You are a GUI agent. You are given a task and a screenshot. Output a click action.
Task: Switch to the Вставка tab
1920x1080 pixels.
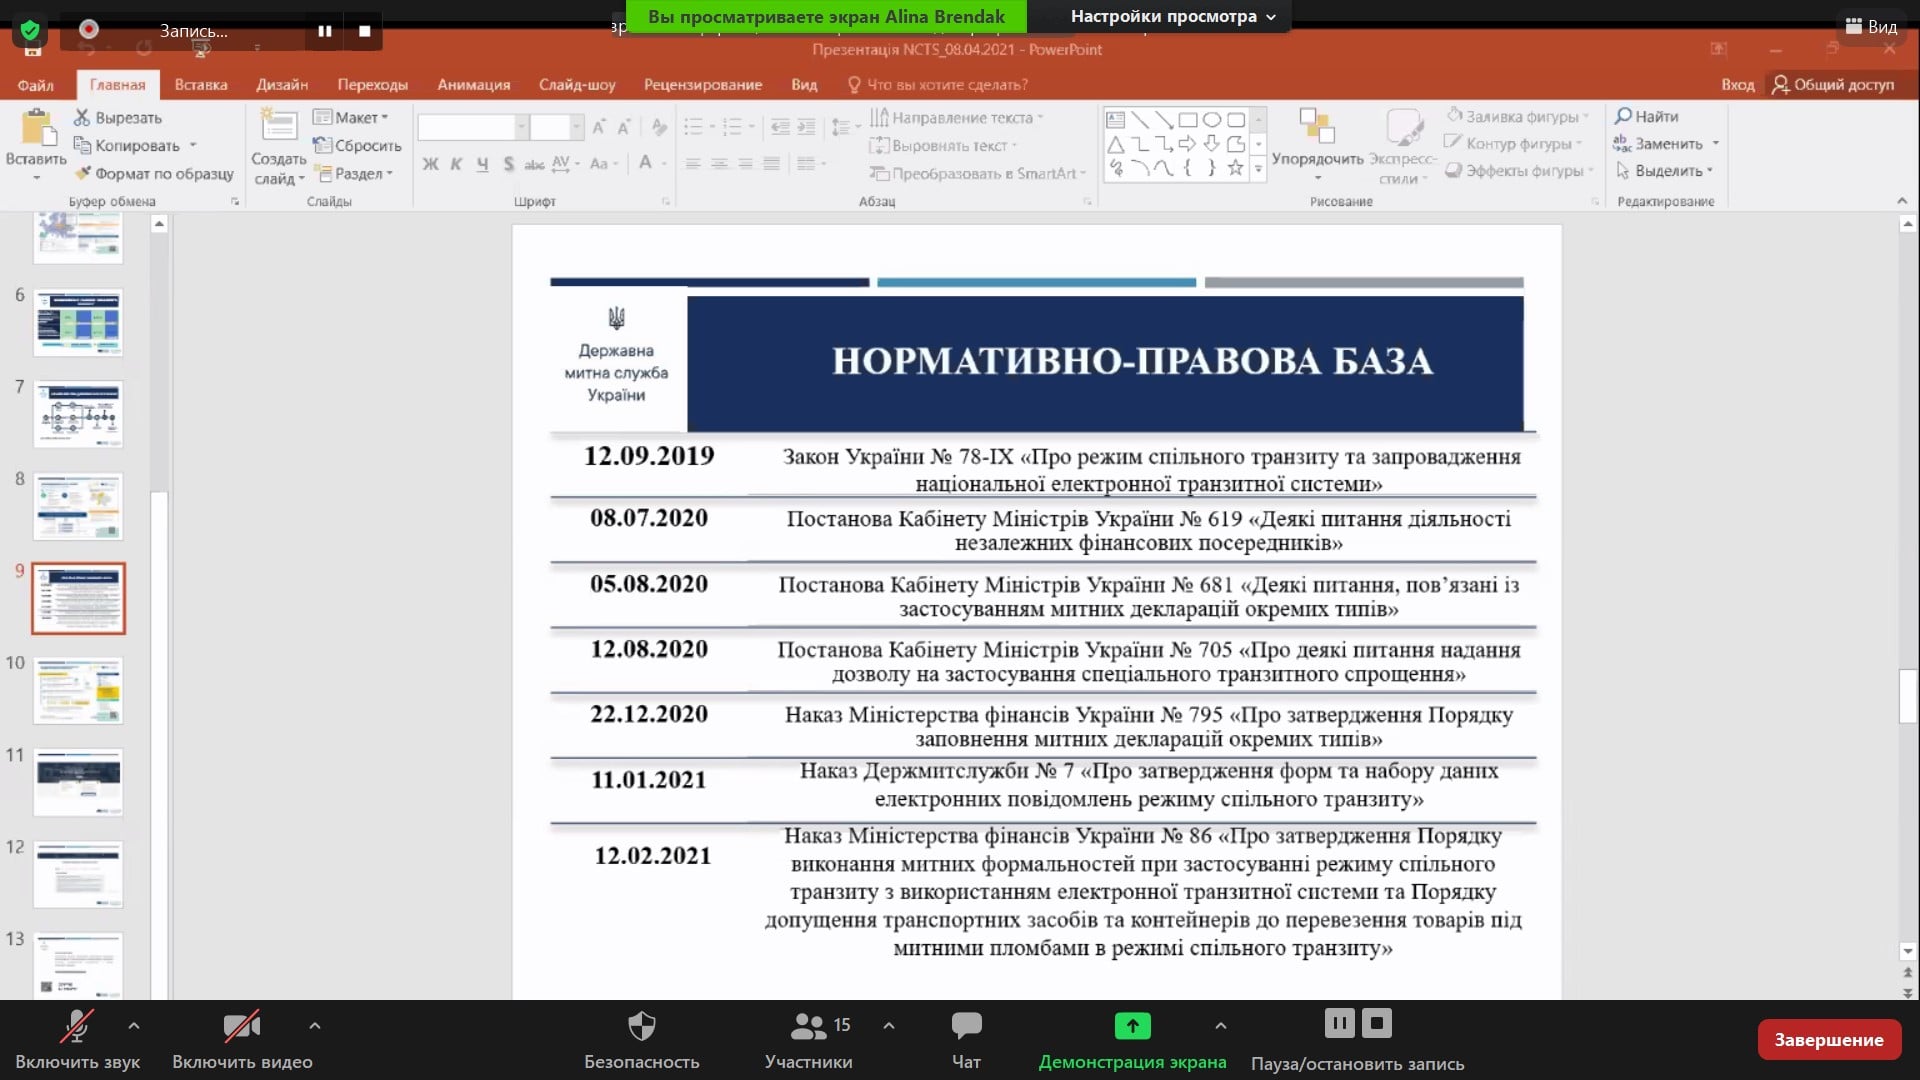201,85
